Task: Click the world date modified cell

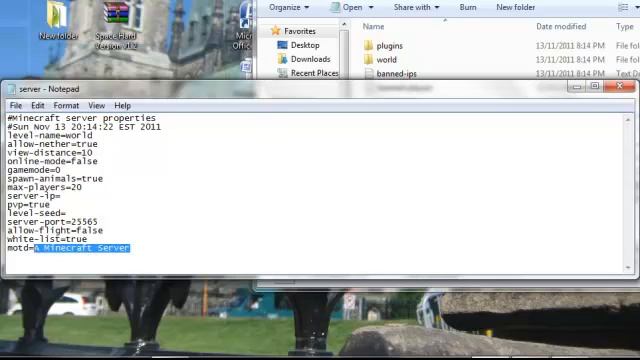Action: 570,60
